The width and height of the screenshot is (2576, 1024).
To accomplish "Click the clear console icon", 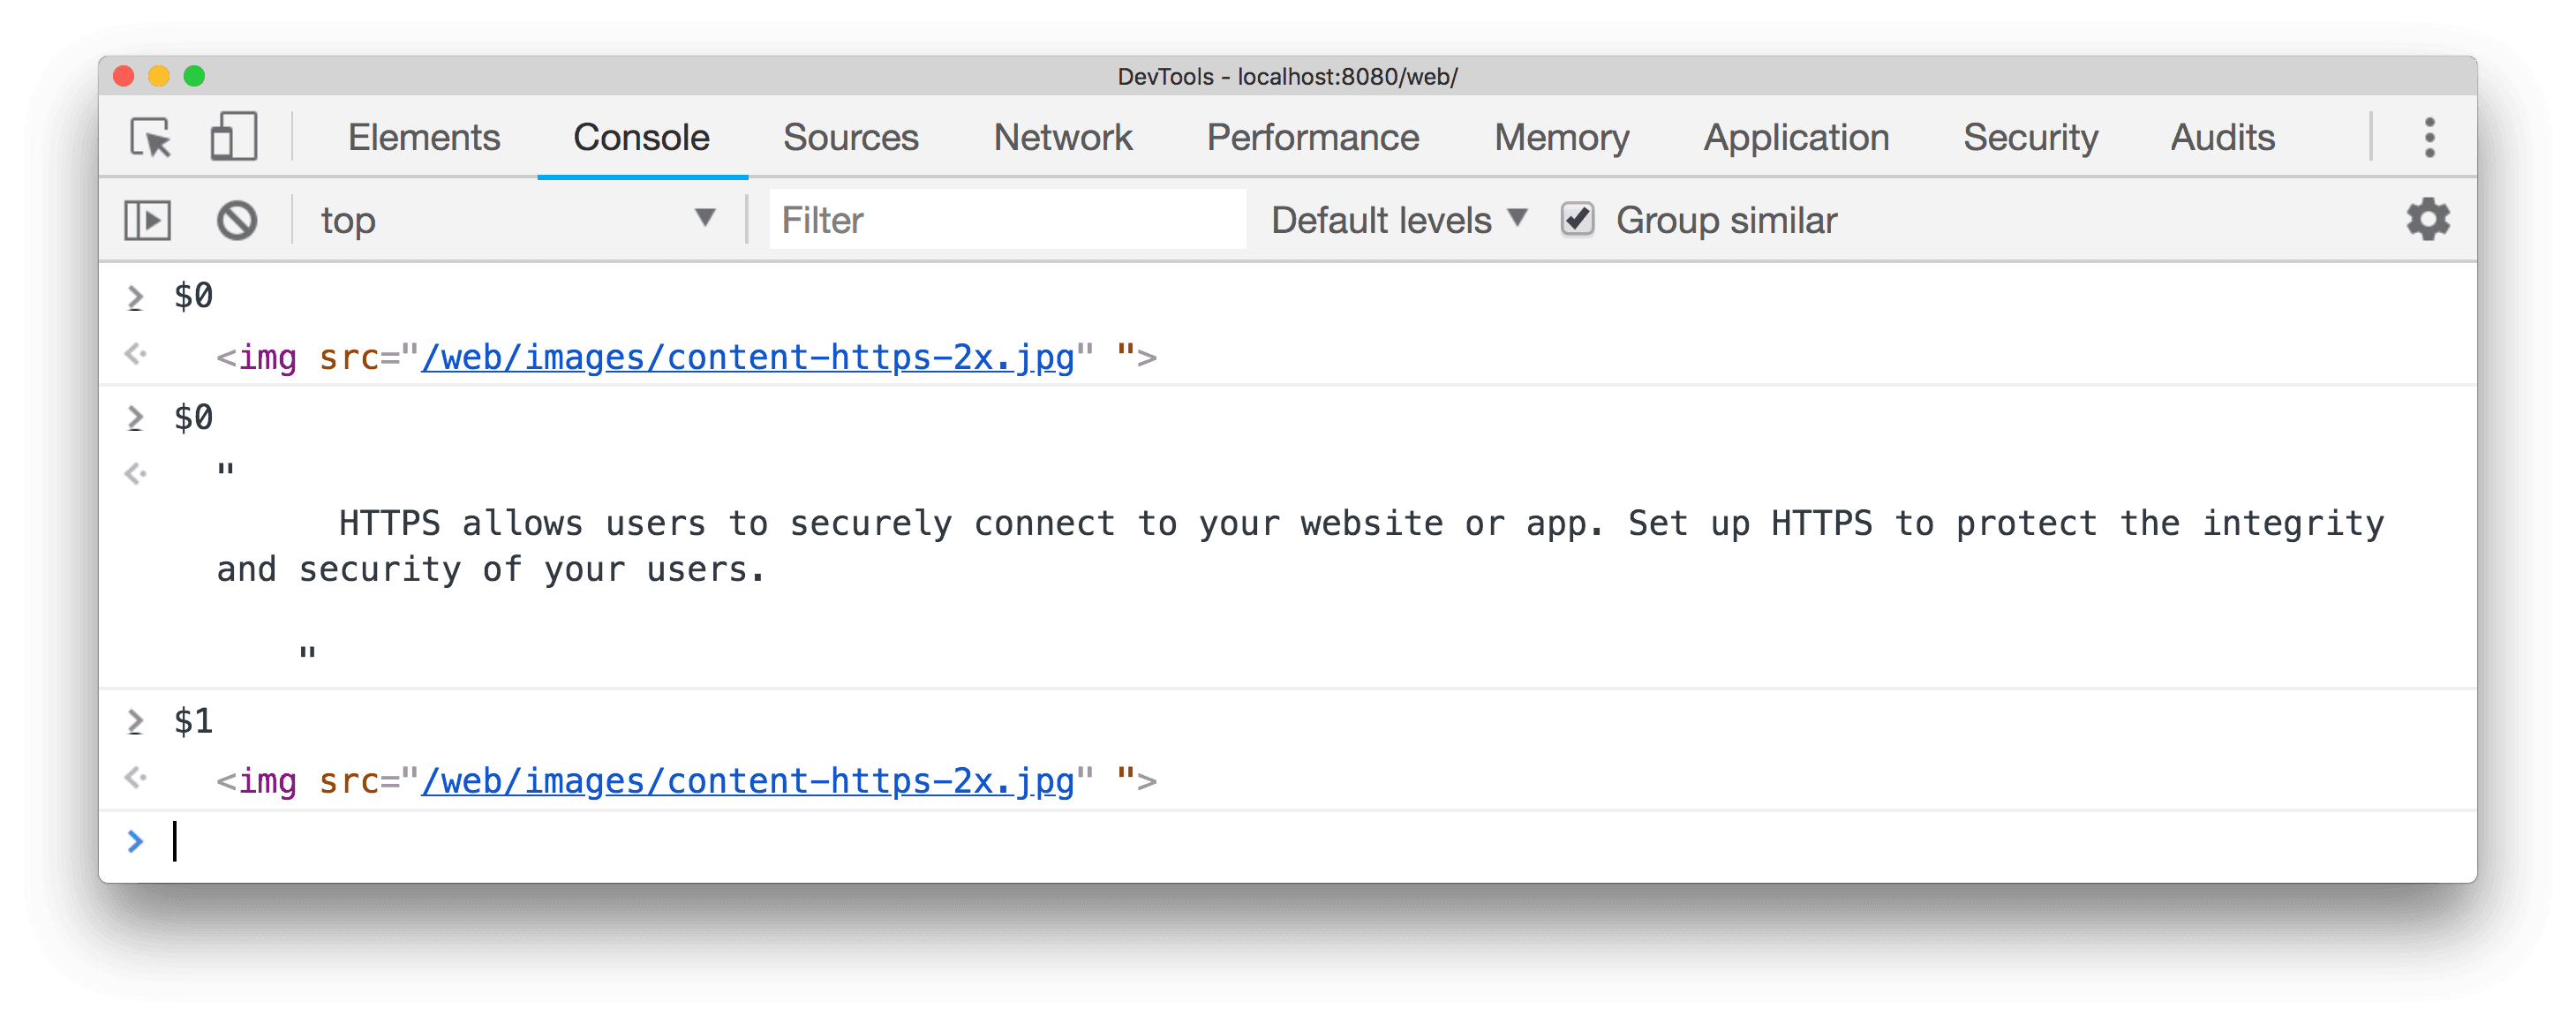I will (x=235, y=219).
